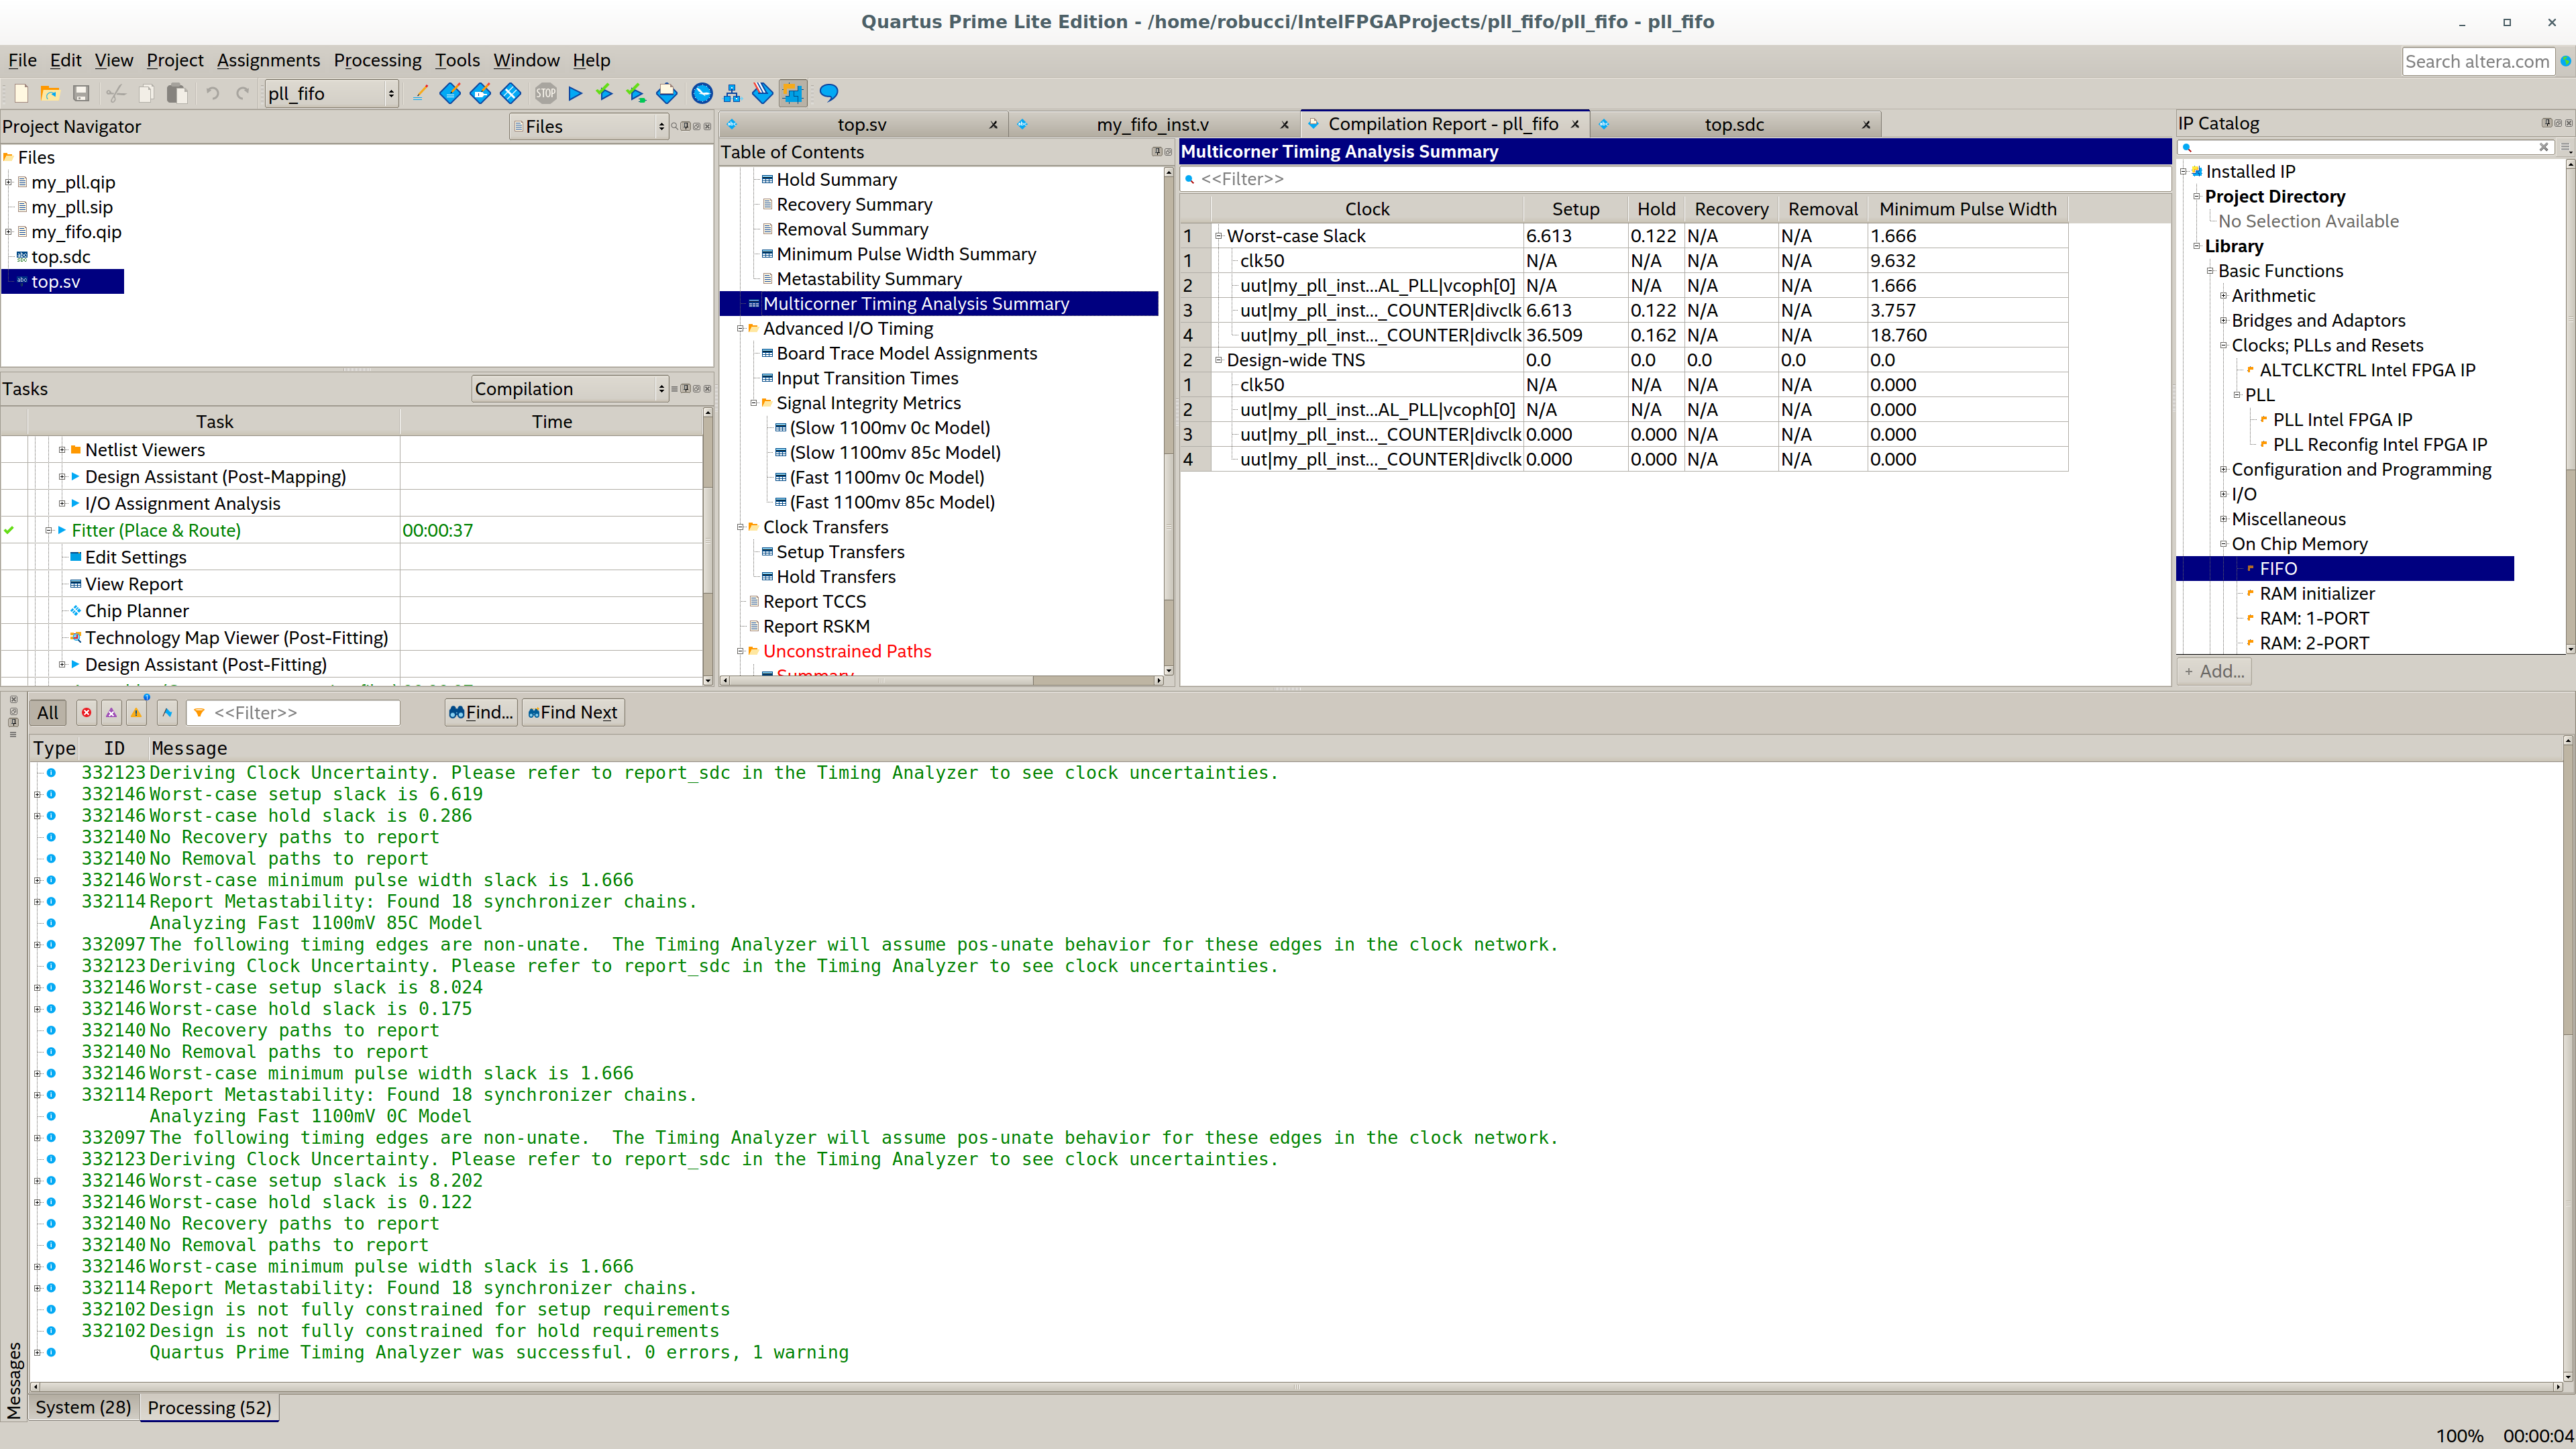
Task: Collapse the Worst-case Slack row
Action: coord(1218,236)
